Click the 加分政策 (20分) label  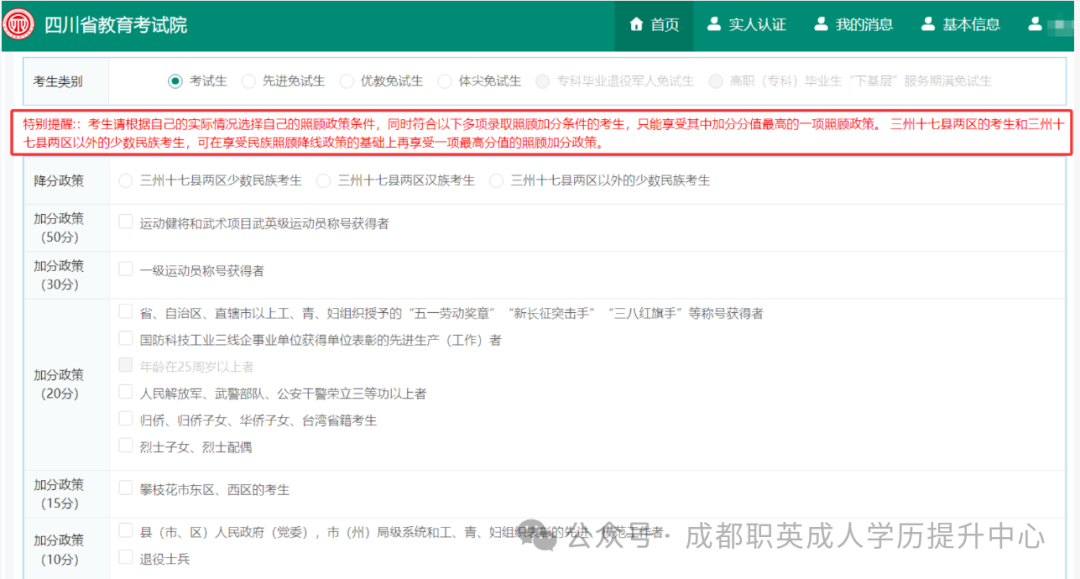pos(59,384)
